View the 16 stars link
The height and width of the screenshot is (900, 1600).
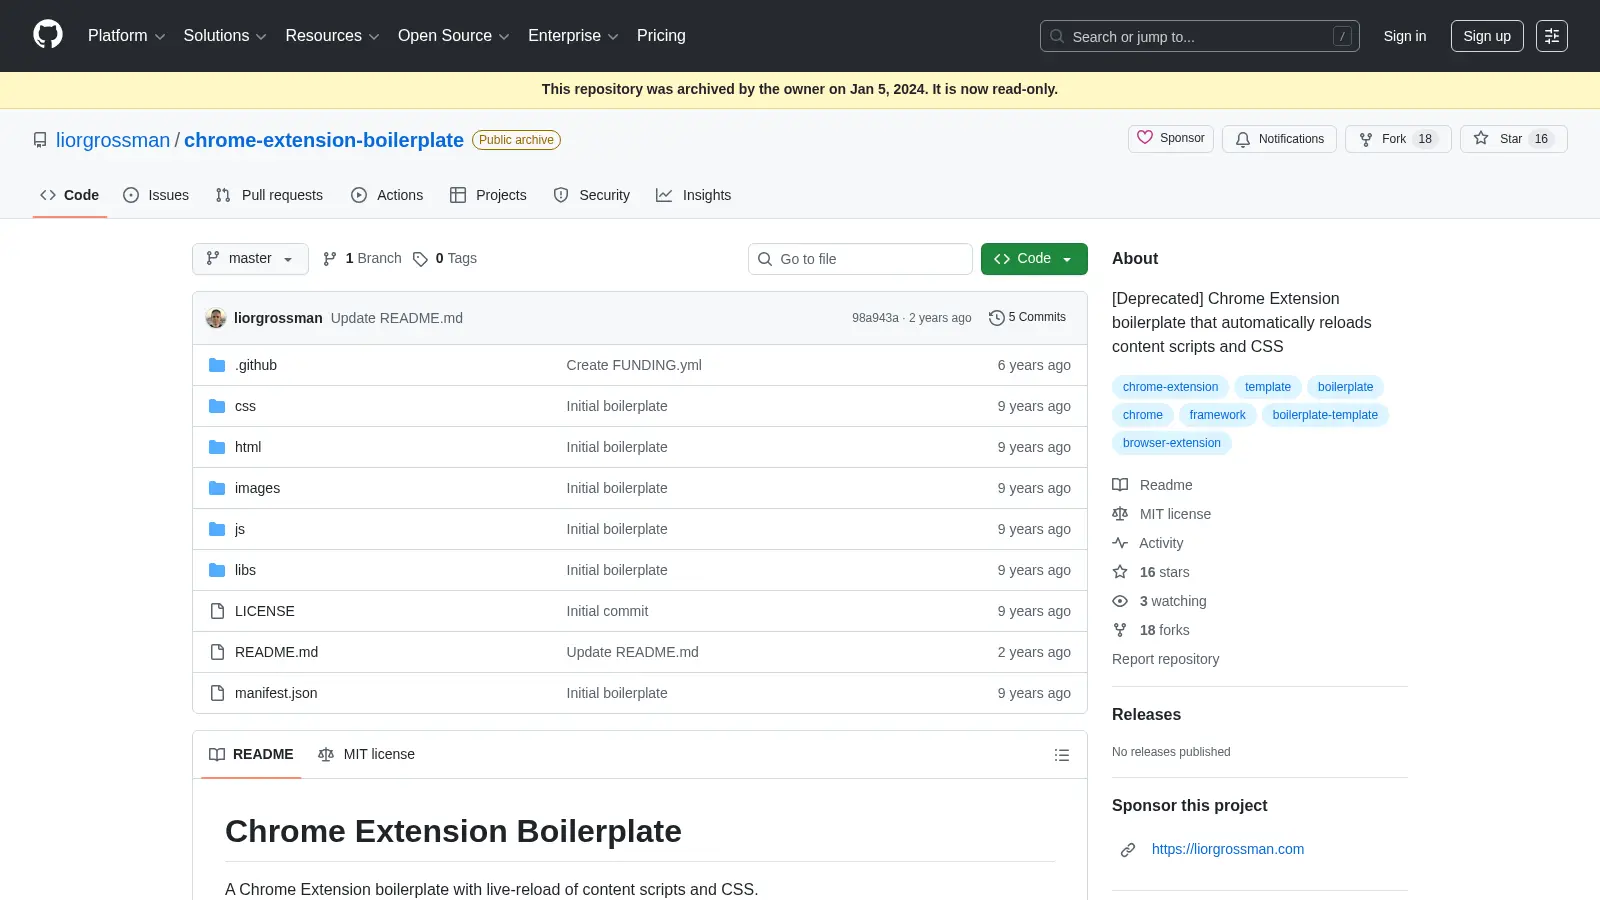click(1151, 572)
